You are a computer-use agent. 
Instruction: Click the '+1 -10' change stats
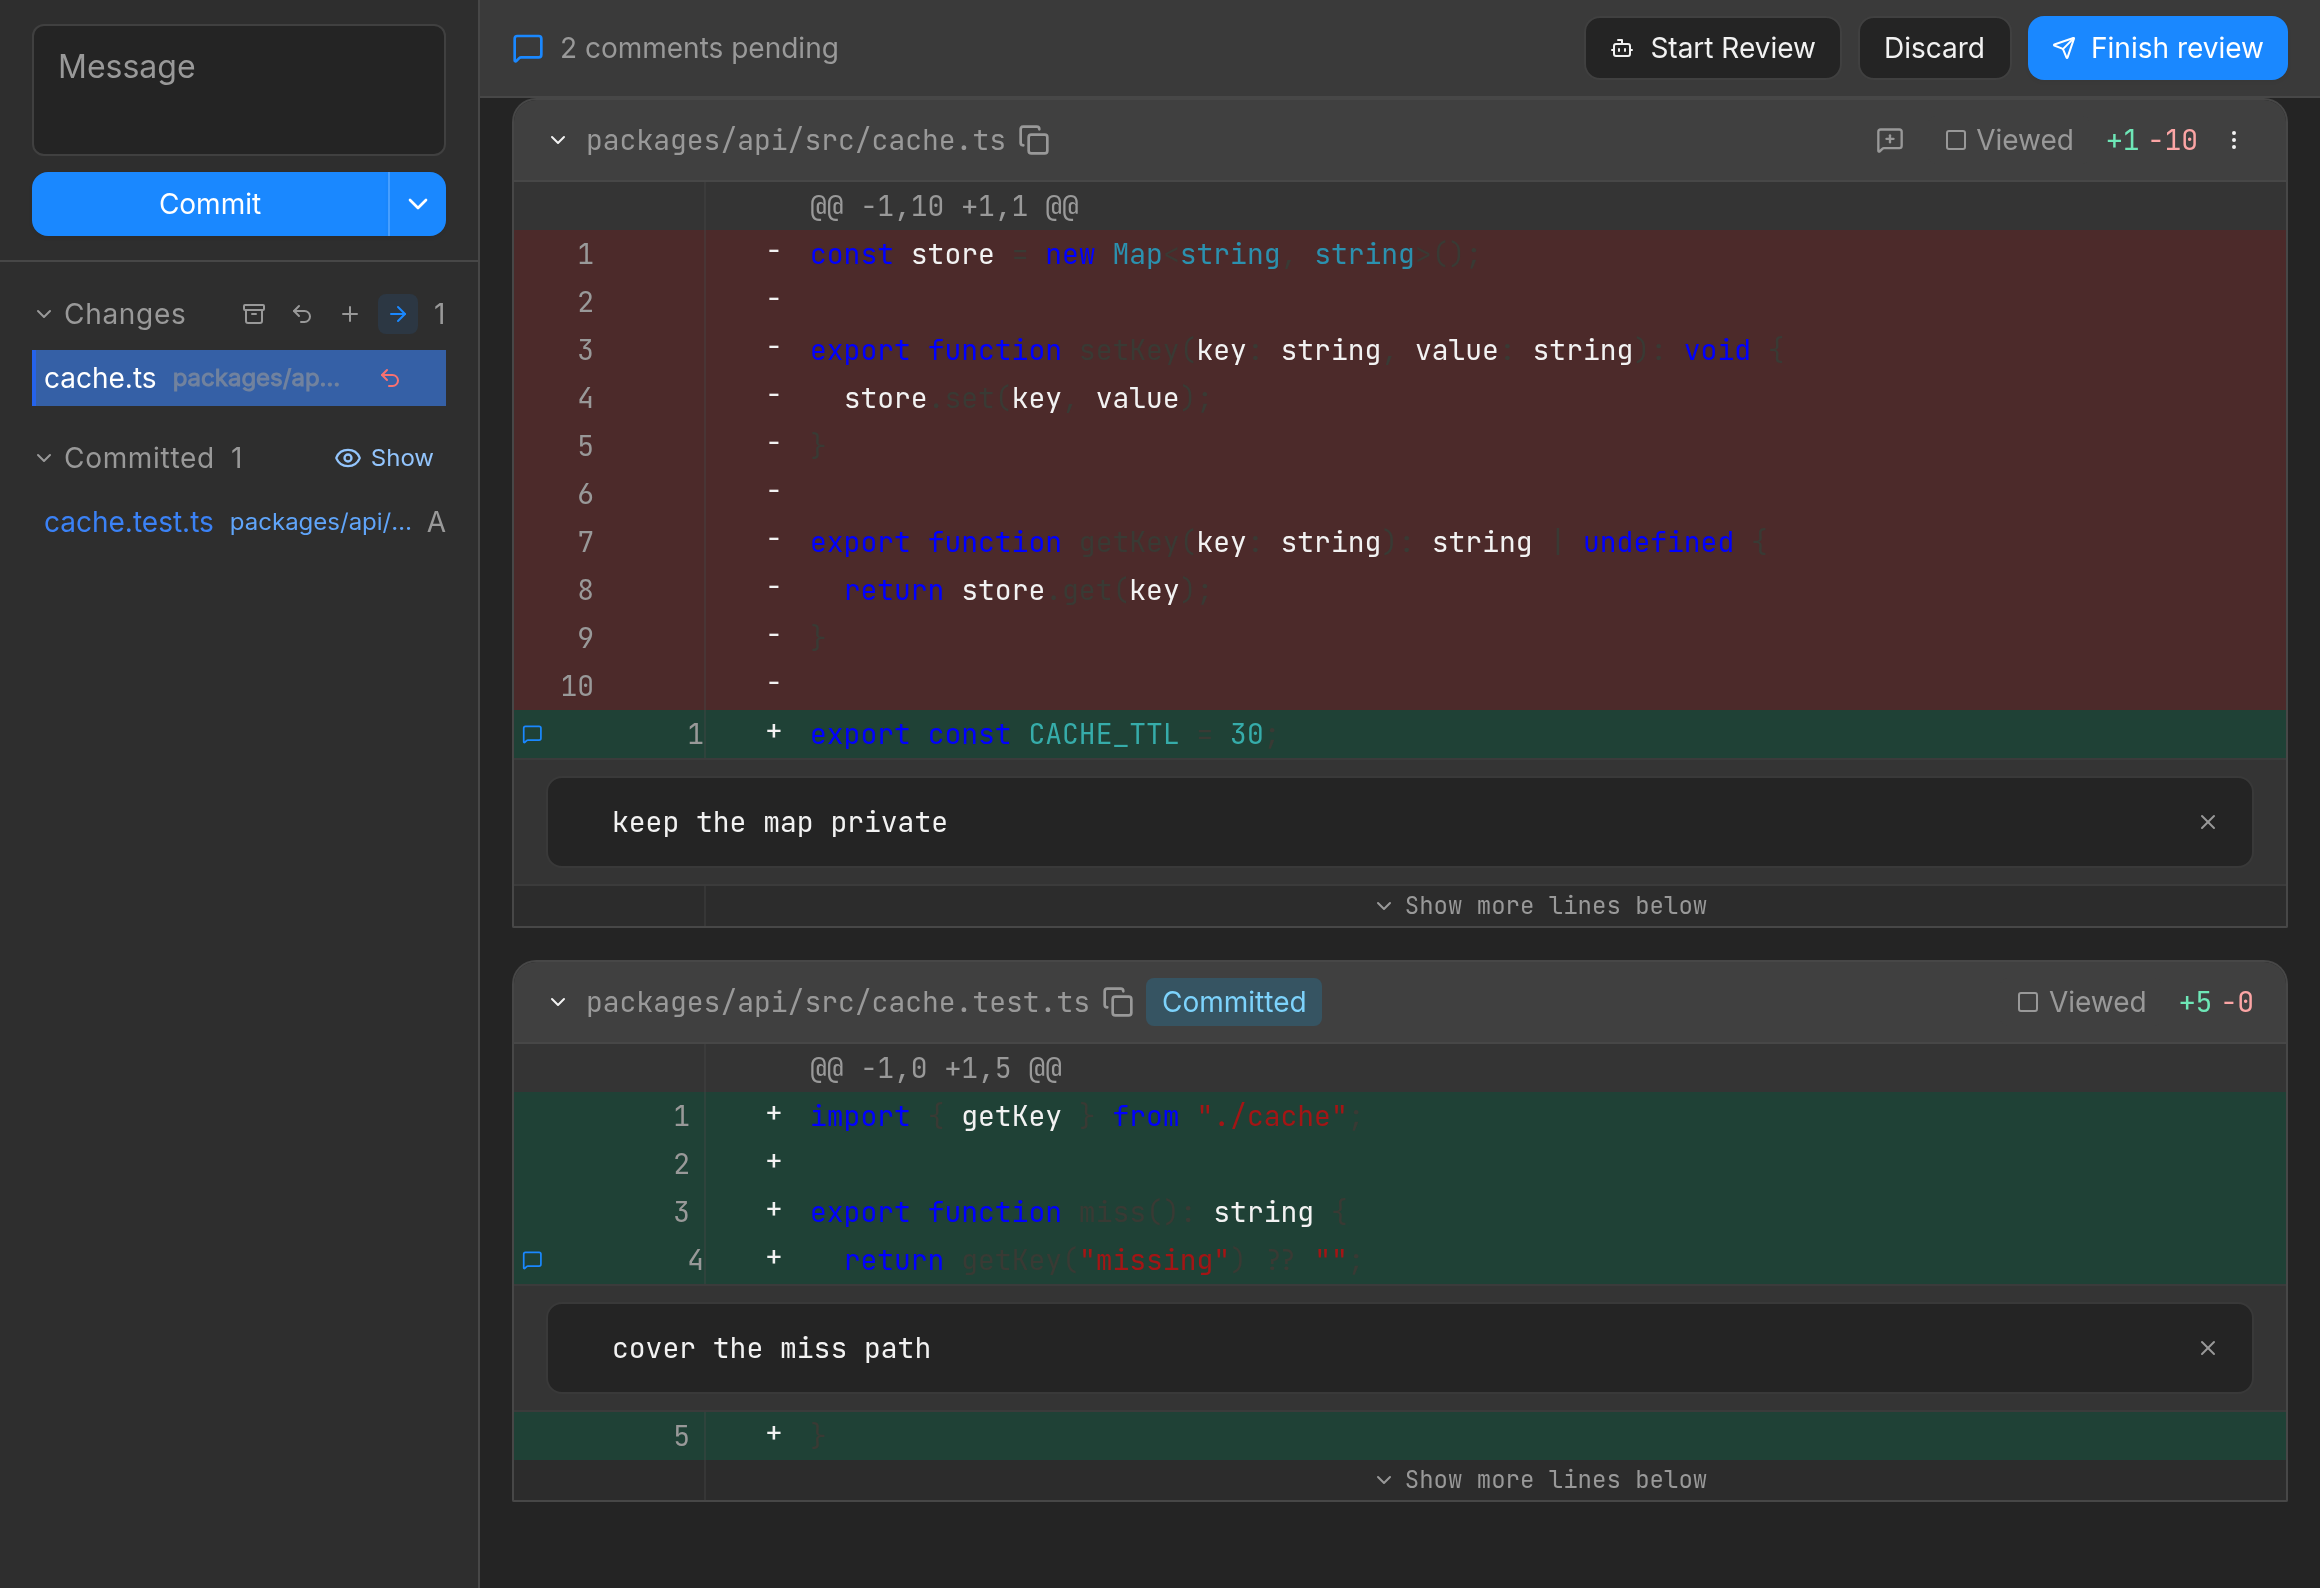pyautogui.click(x=2152, y=140)
